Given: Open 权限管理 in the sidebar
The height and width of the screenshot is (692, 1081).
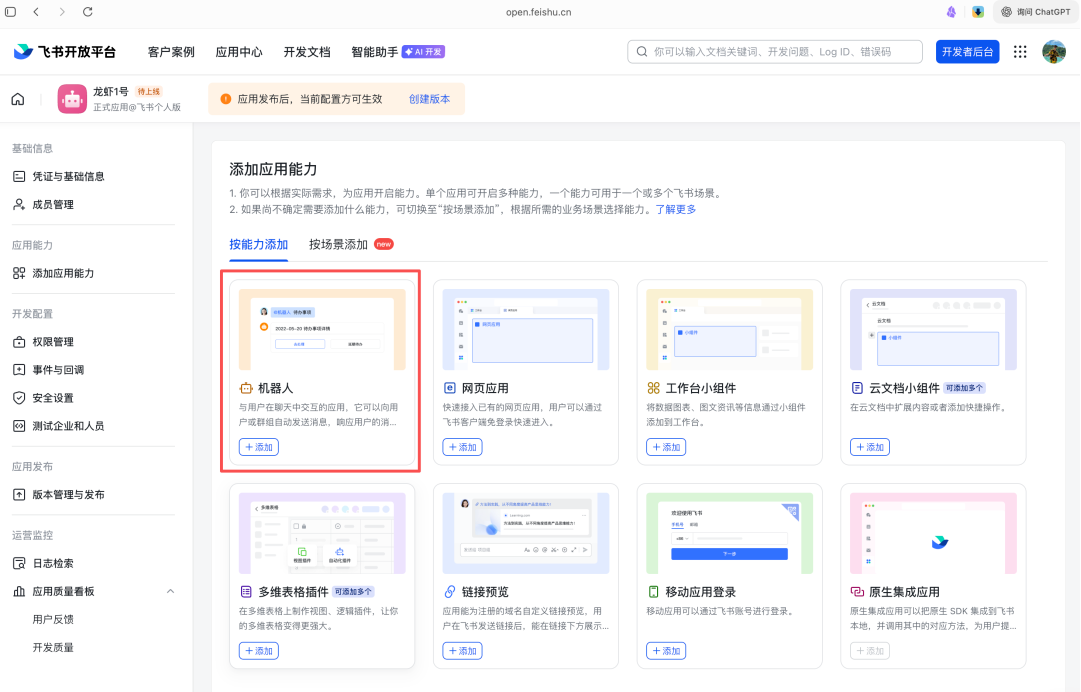Looking at the screenshot, I should (x=53, y=342).
